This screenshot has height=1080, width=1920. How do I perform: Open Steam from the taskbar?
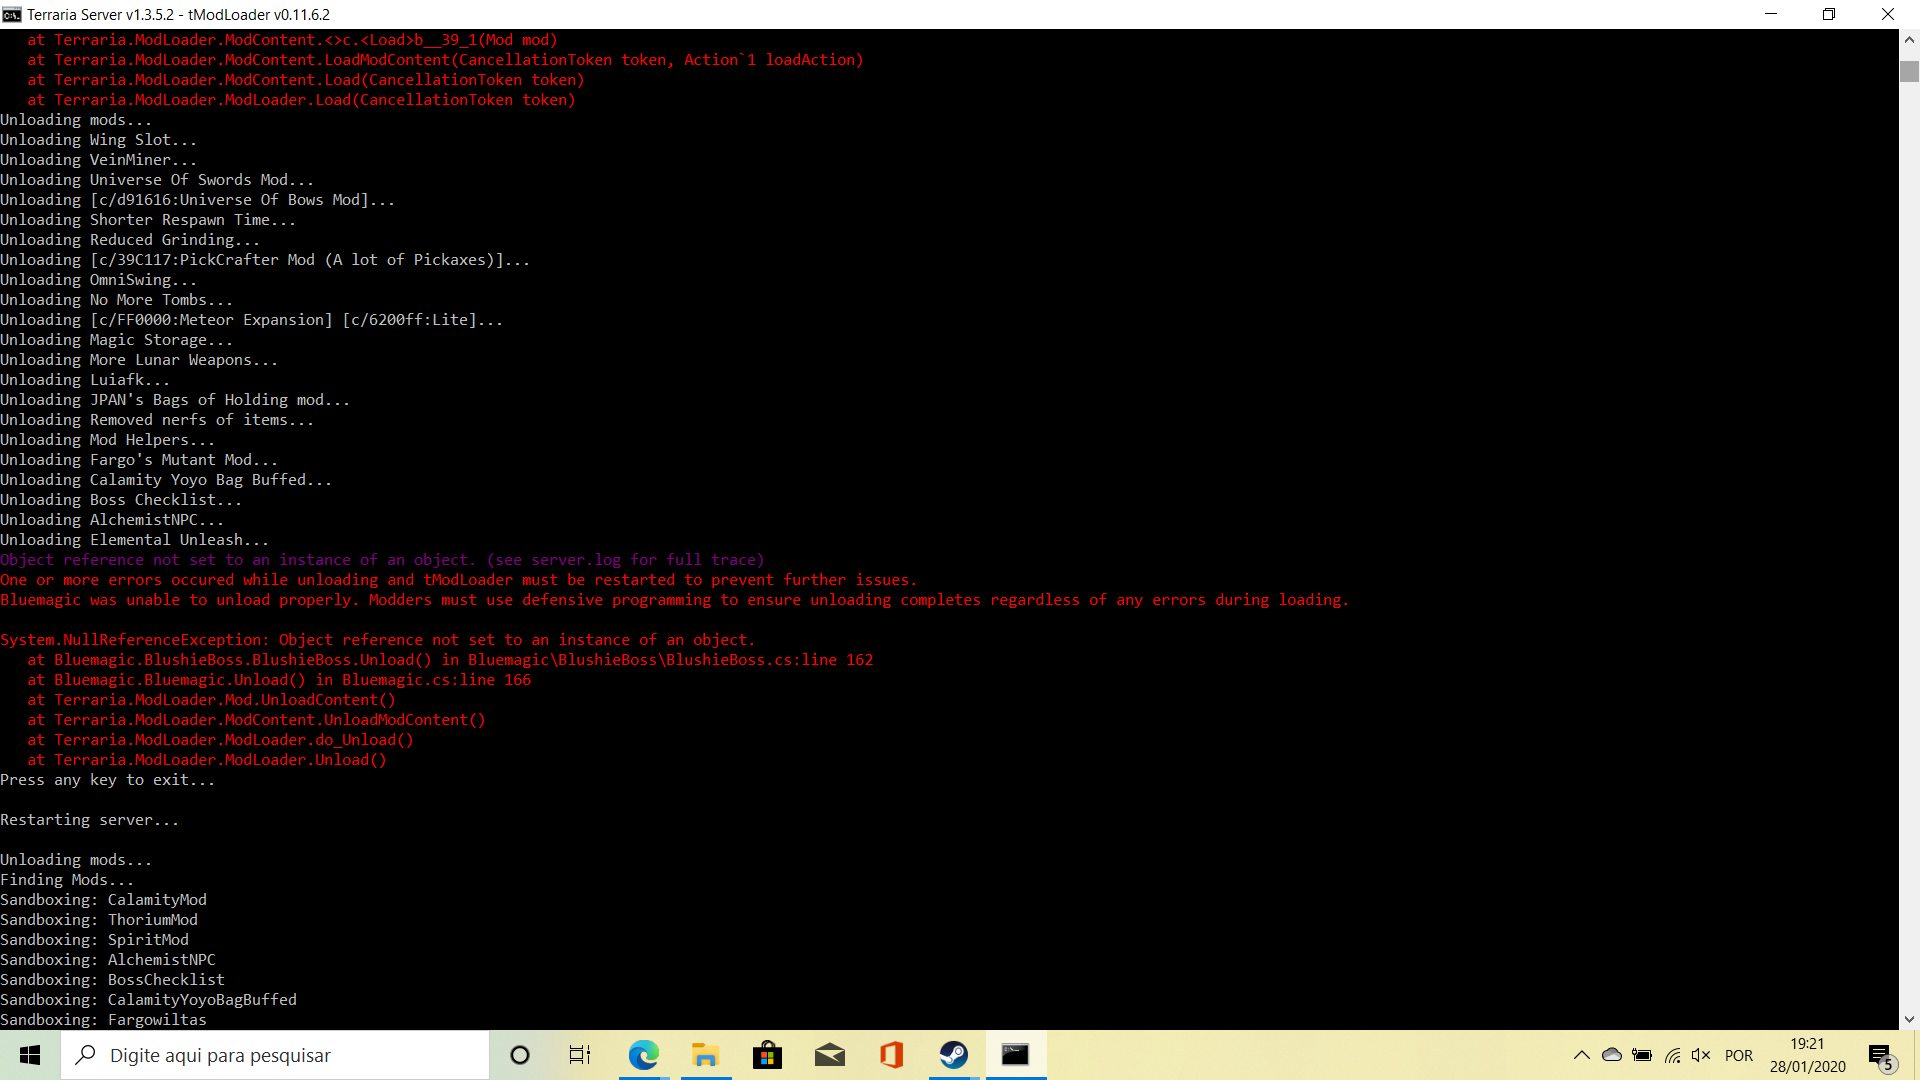point(954,1055)
